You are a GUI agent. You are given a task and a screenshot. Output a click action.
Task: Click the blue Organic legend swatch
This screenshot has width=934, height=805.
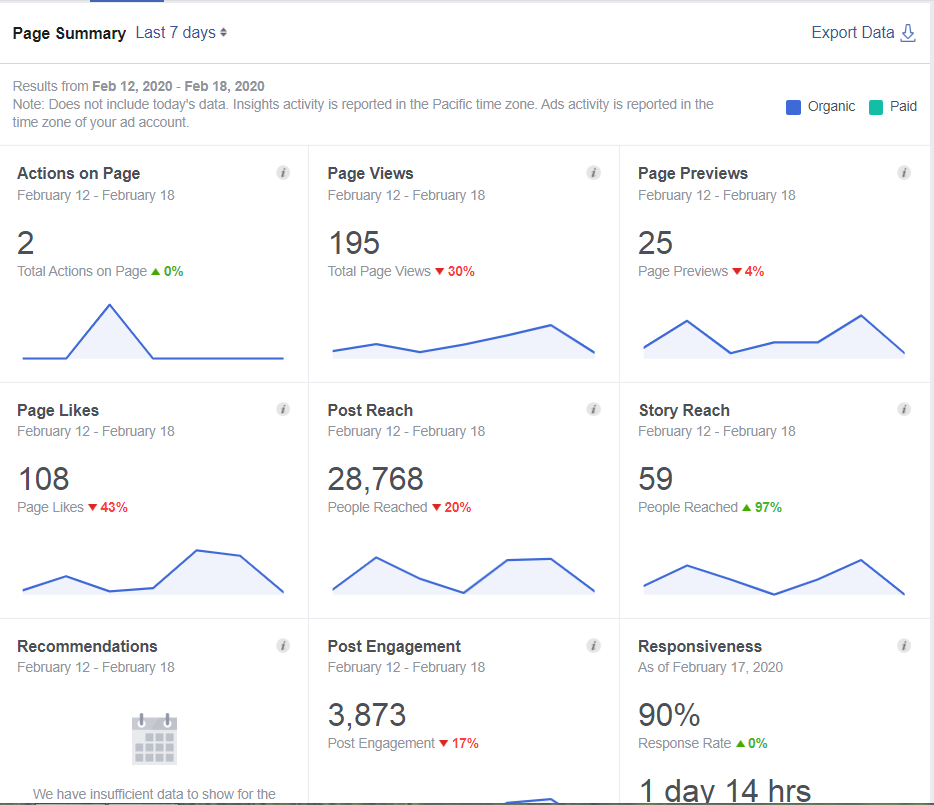(793, 107)
